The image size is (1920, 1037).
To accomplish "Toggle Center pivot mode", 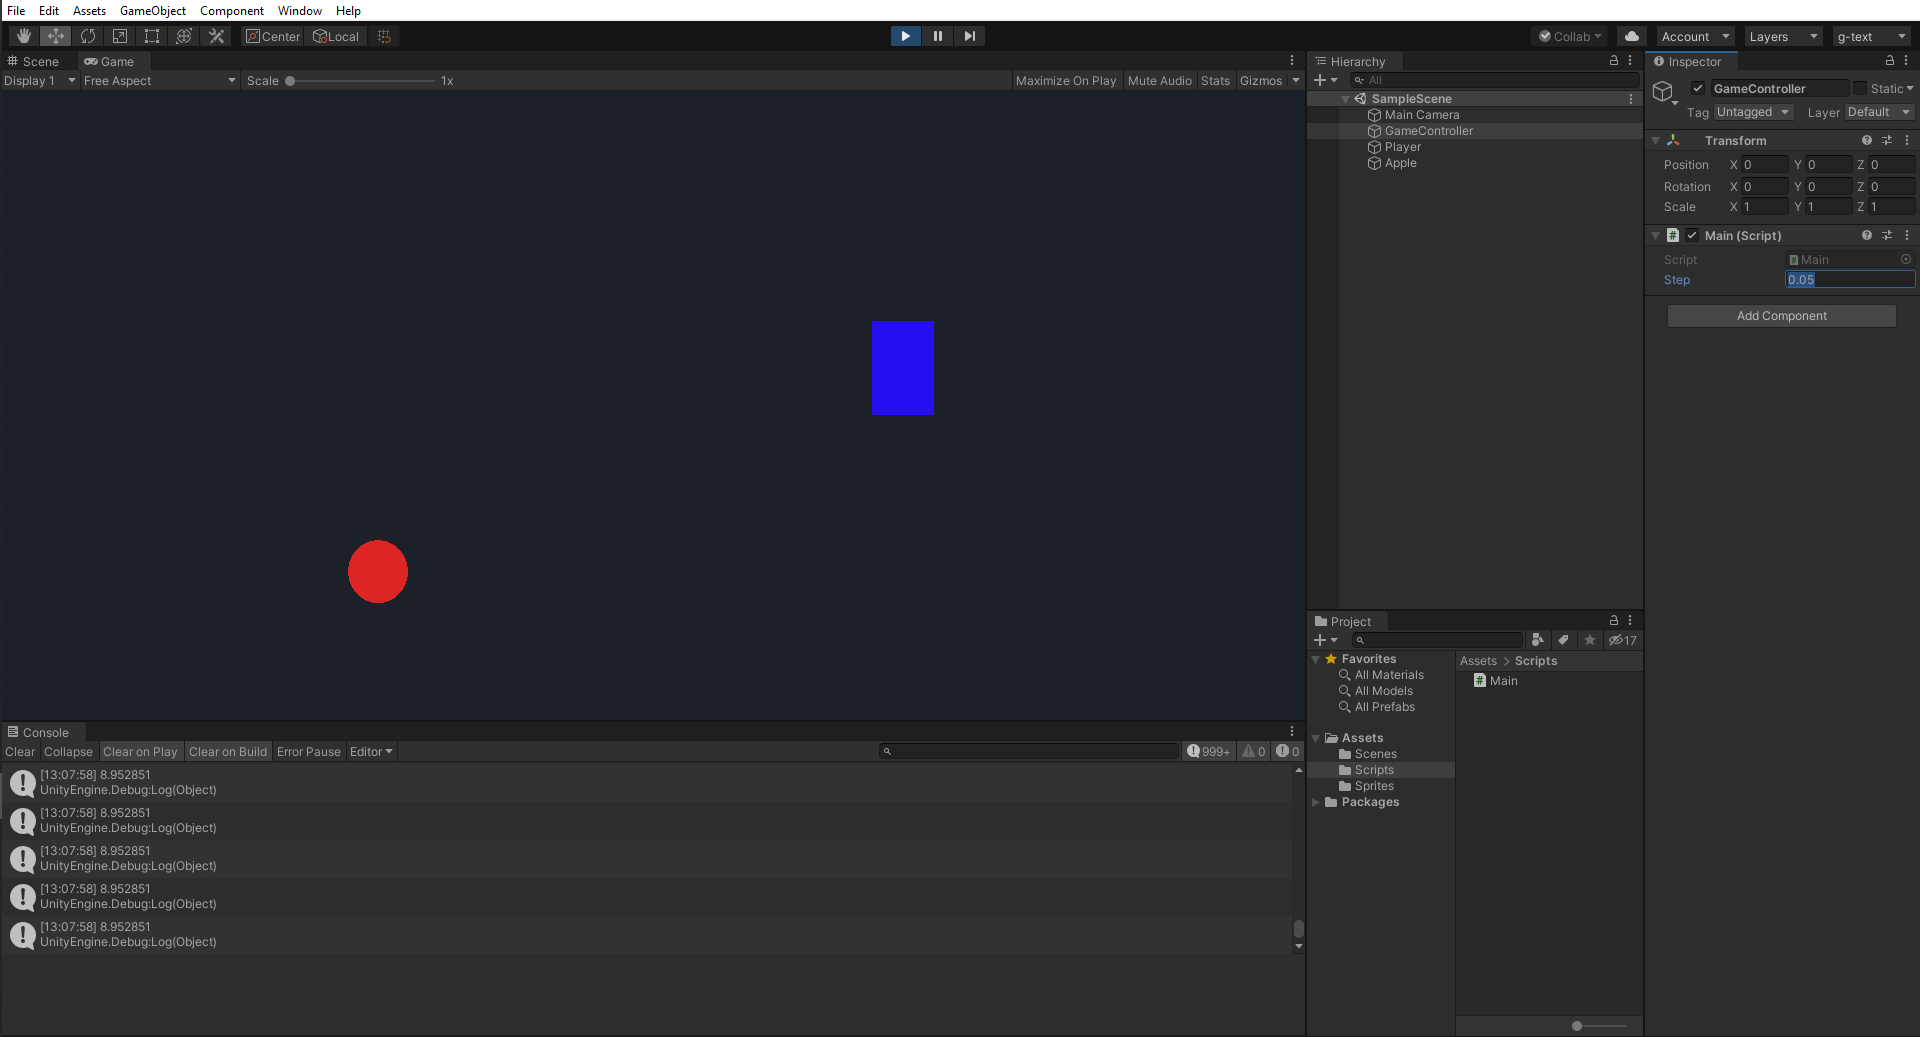I will (x=273, y=36).
